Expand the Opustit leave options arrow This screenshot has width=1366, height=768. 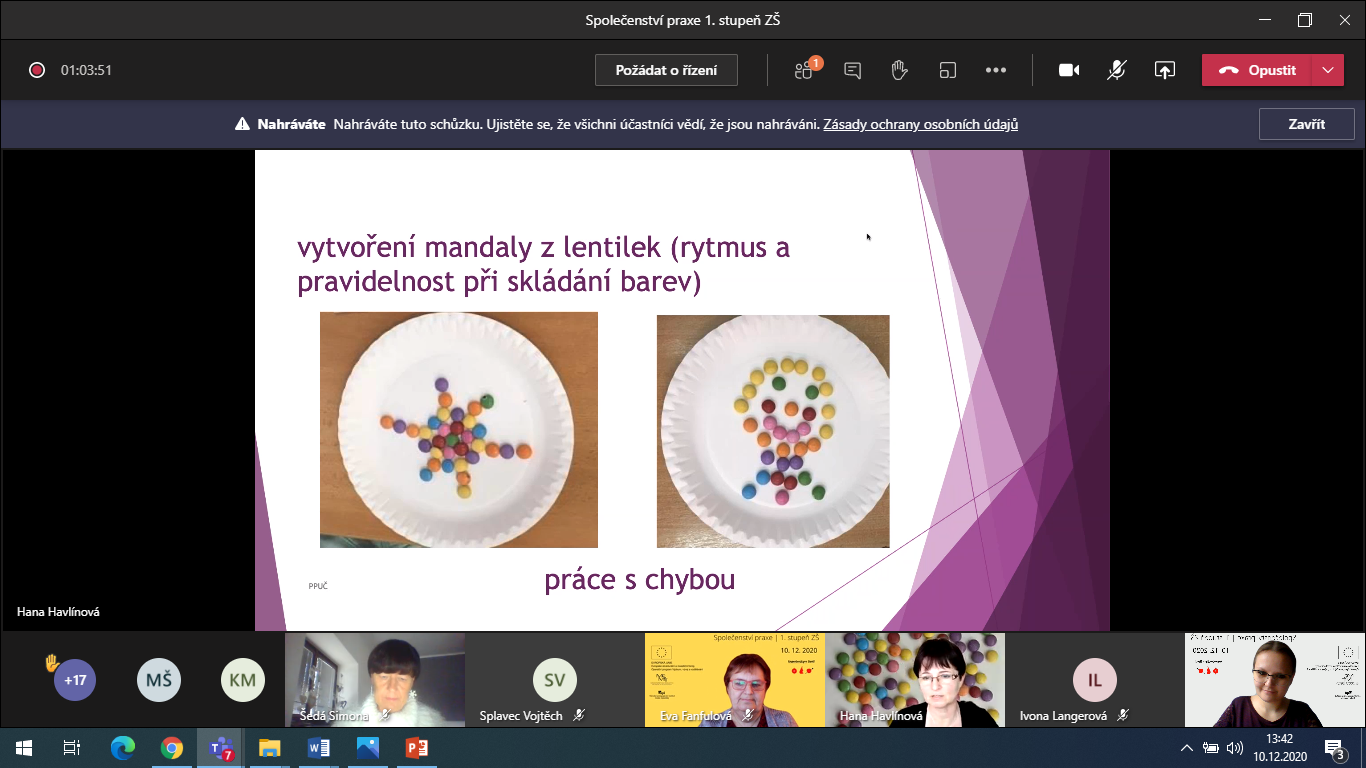click(x=1327, y=70)
